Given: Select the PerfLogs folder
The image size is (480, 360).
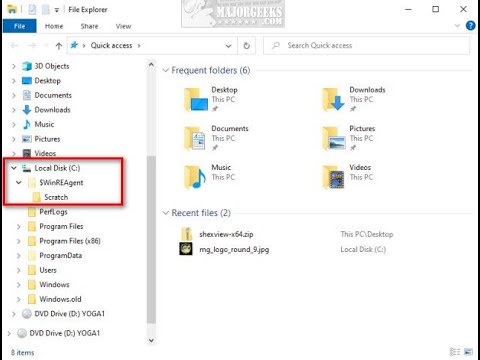Looking at the screenshot, I should tap(53, 212).
